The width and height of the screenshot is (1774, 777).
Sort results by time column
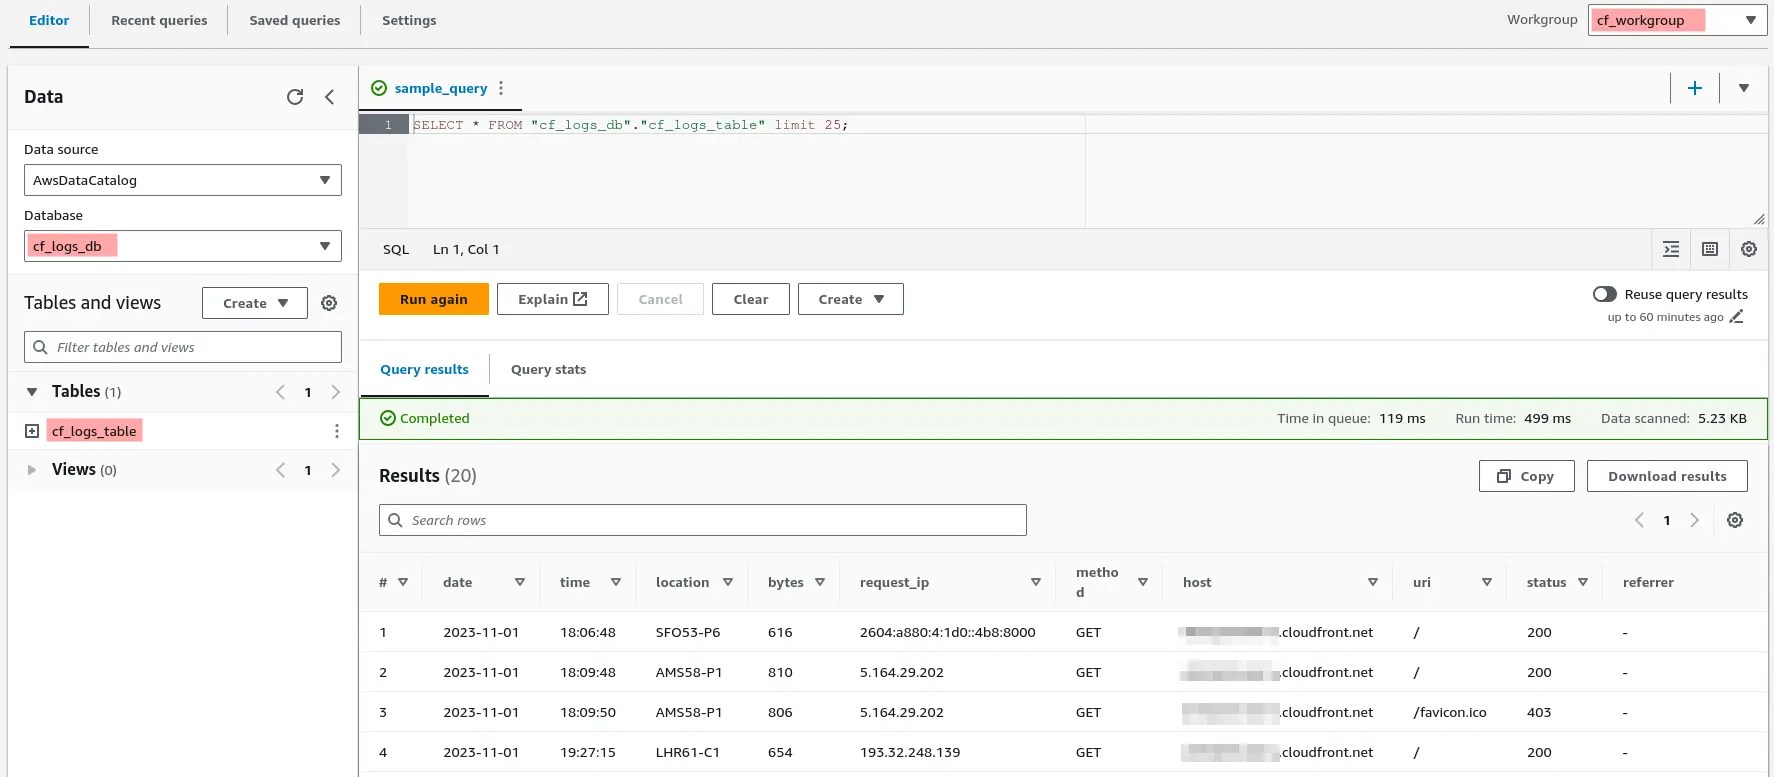616,582
